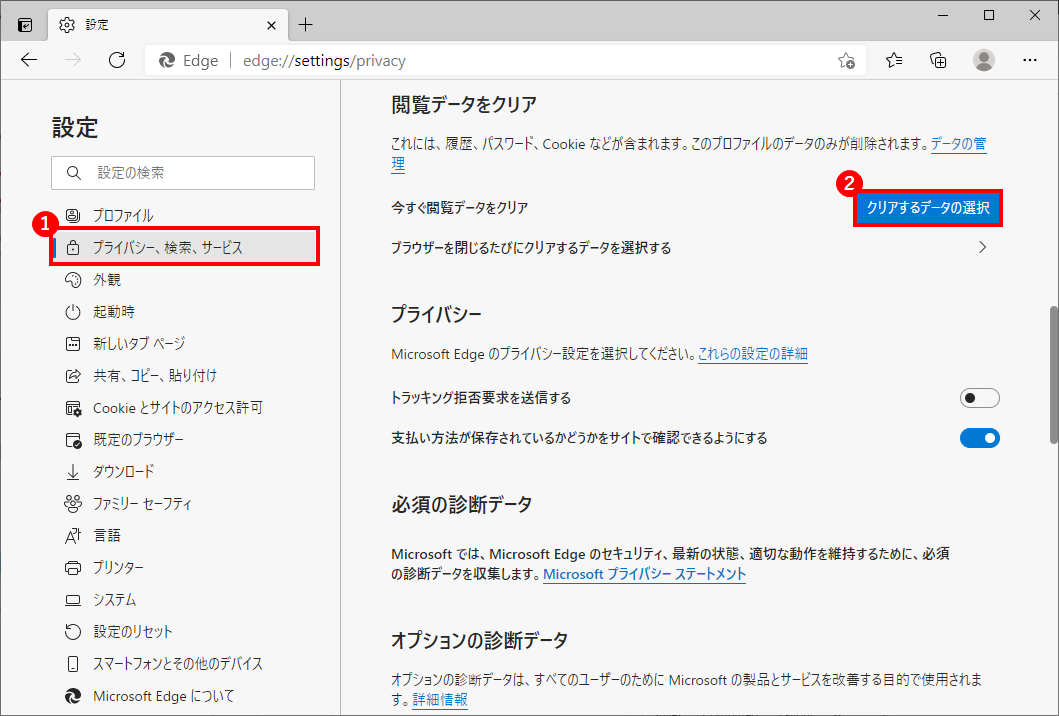Click the 閲覧データをクリア heading
This screenshot has width=1059, height=716.
[464, 105]
